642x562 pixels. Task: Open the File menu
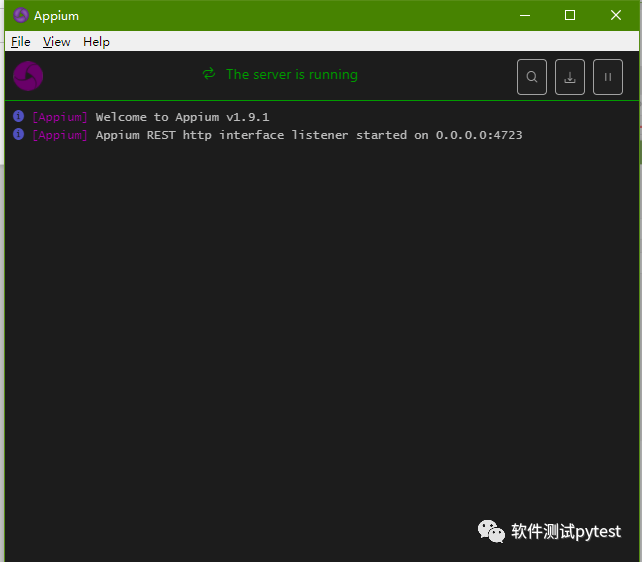click(x=20, y=42)
